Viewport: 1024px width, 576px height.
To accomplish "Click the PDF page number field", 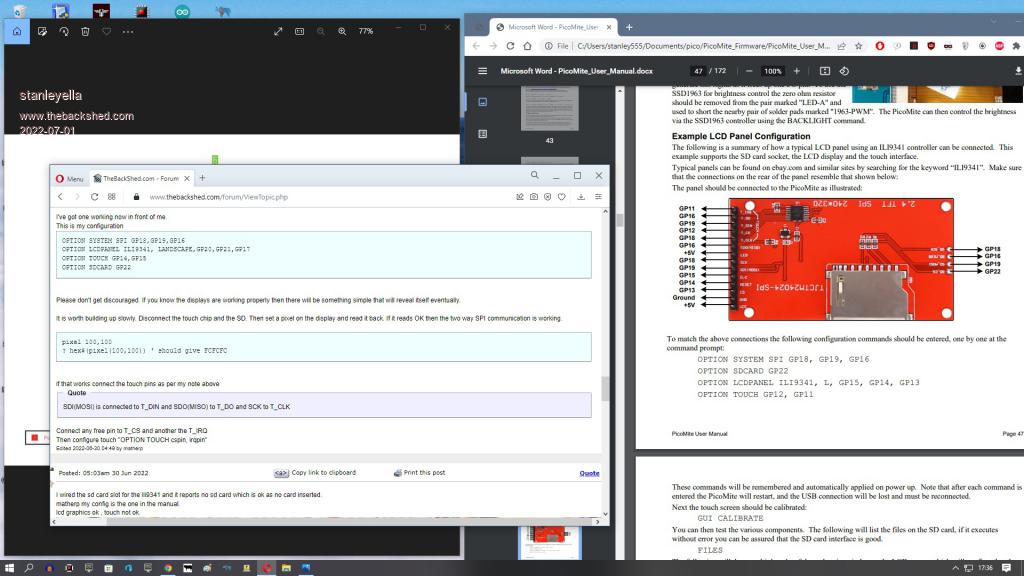I will click(698, 71).
